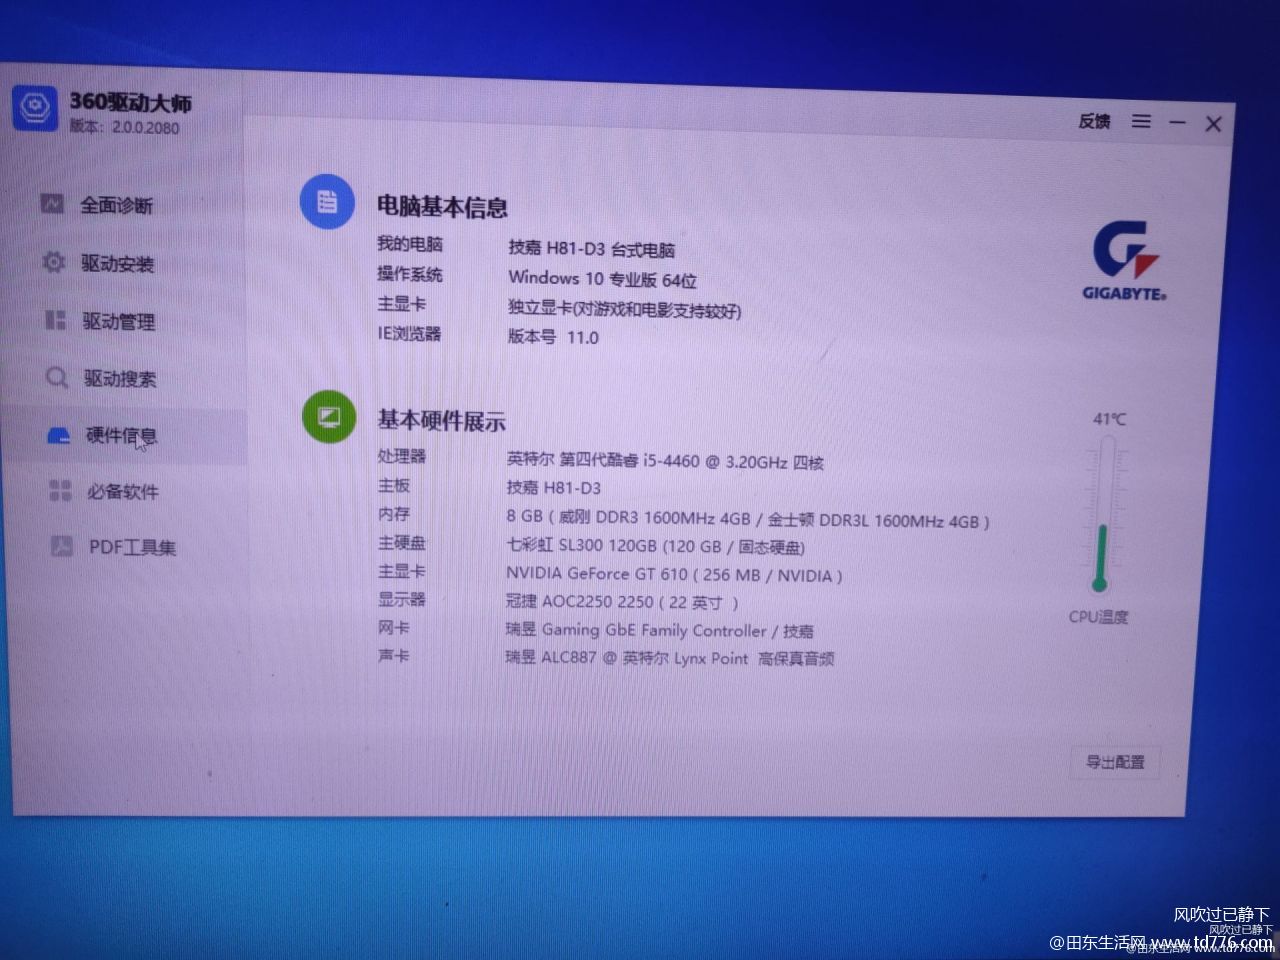
Task: Click the 41℃ temperature reading
Action: pos(1108,419)
